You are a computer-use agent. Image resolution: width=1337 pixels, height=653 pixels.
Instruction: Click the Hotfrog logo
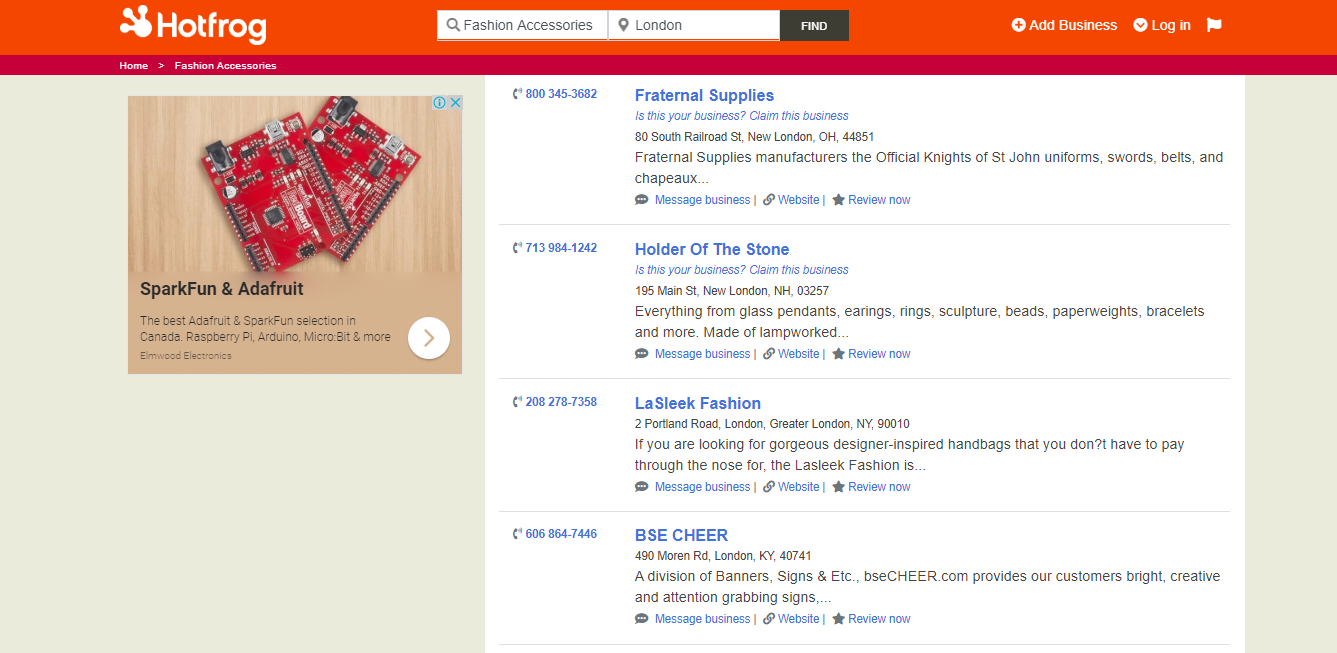click(193, 25)
